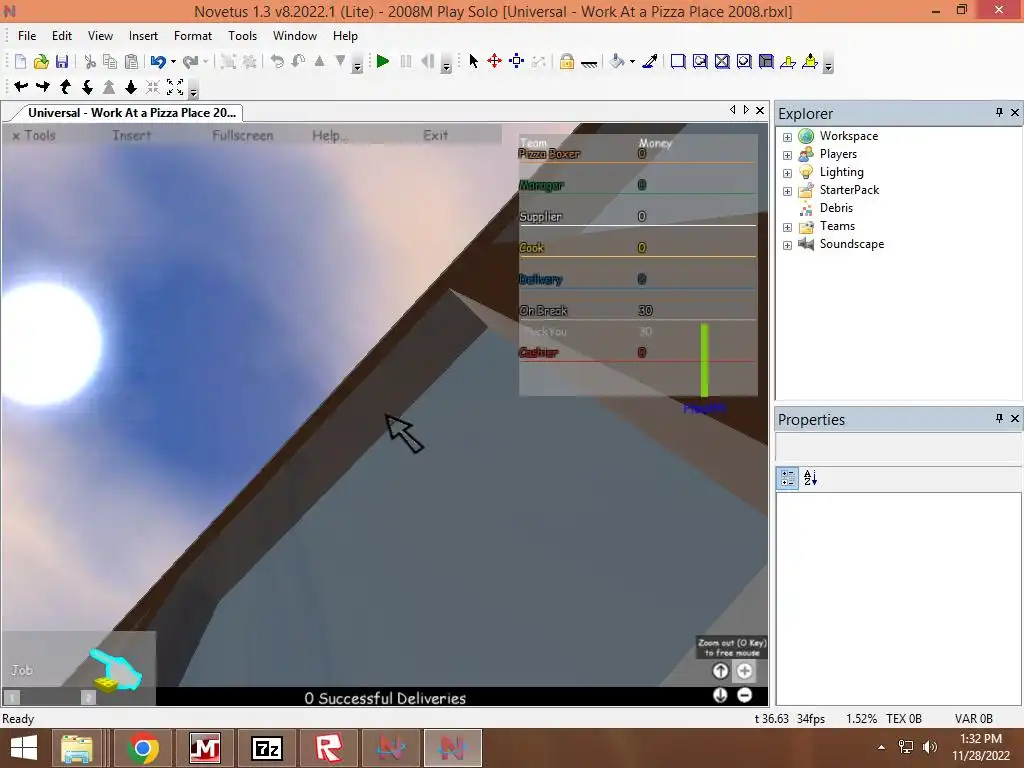Expand the Soundscape tree node
This screenshot has width=1024, height=768.
(787, 246)
